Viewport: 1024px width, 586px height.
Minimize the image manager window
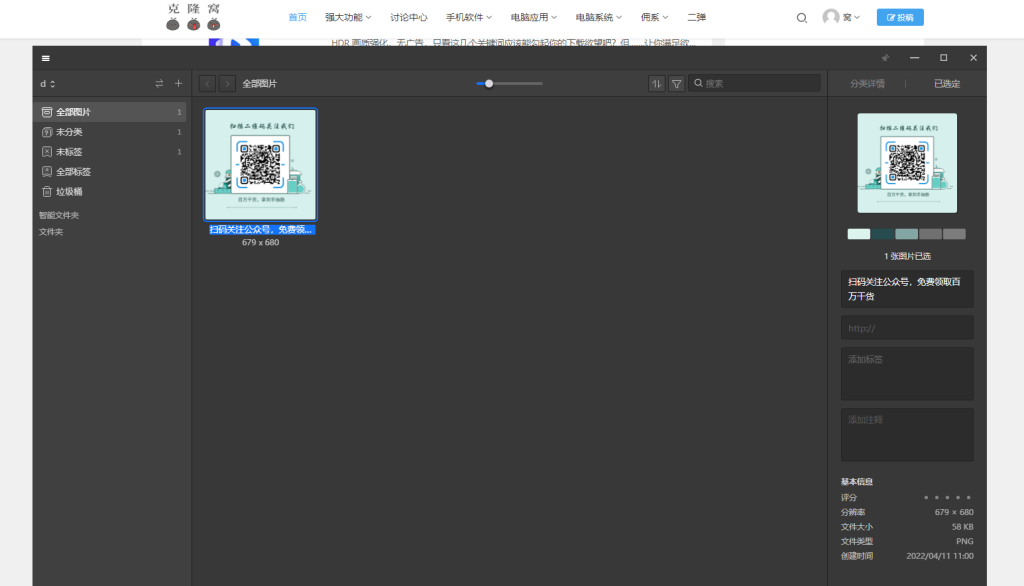pos(914,58)
